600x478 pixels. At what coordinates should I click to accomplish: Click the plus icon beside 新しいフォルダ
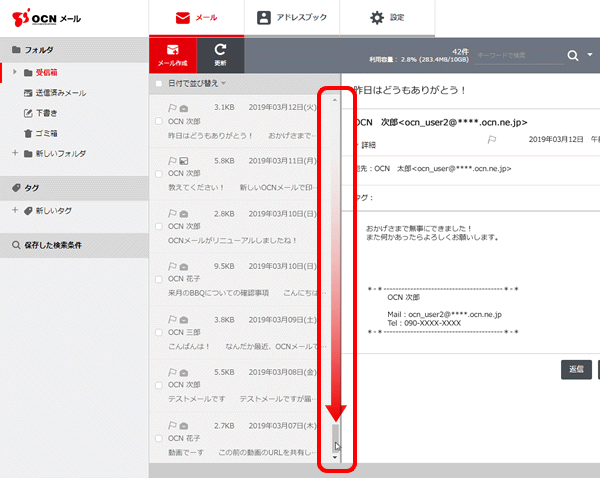[x=15, y=153]
